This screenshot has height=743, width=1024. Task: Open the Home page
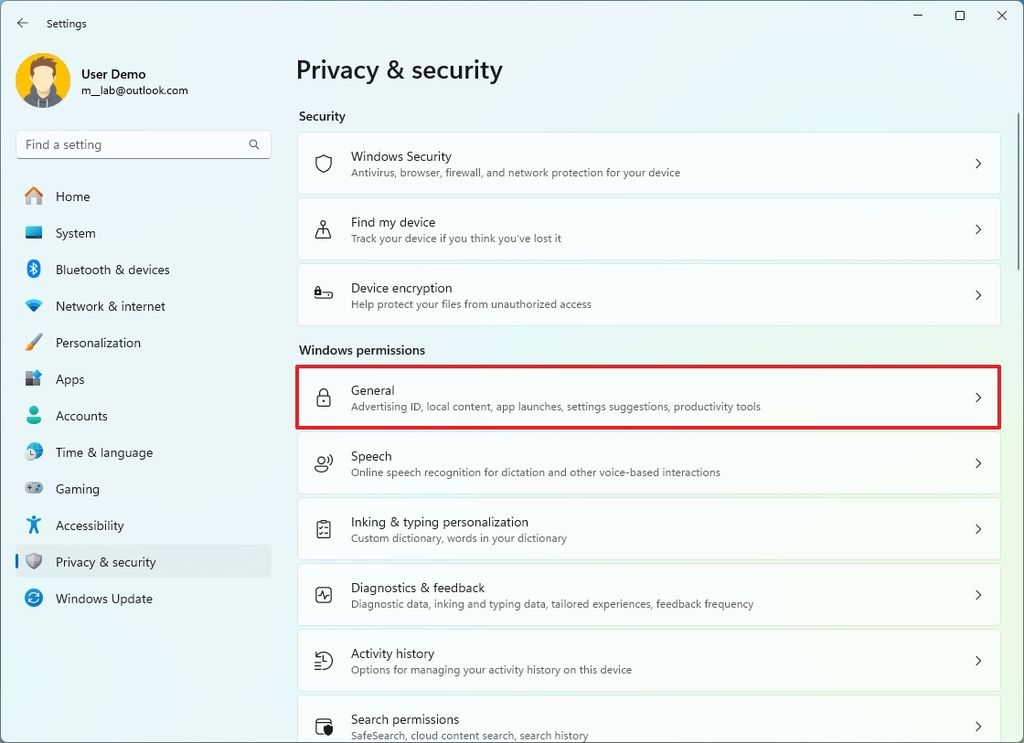pos(143,196)
